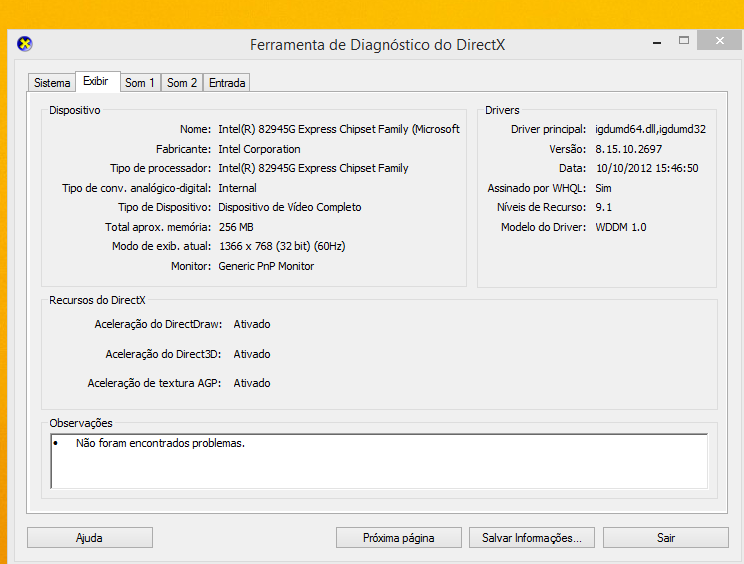Click the device name 'Intel(R) 82945G Express Chipset Family (Microsoft'
The width and height of the screenshot is (744, 564).
coord(339,129)
